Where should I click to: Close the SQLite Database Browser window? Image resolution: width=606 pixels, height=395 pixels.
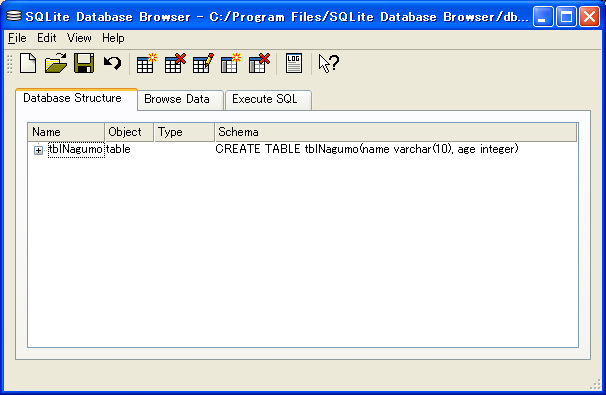[x=589, y=17]
